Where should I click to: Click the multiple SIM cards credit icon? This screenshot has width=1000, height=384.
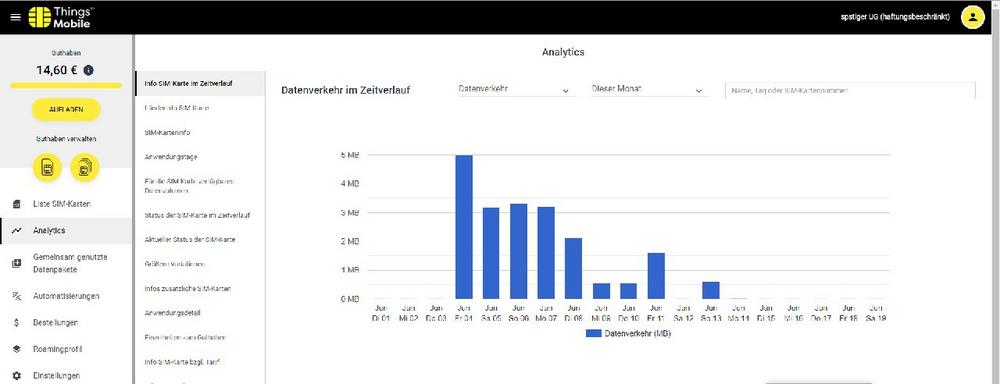click(85, 168)
